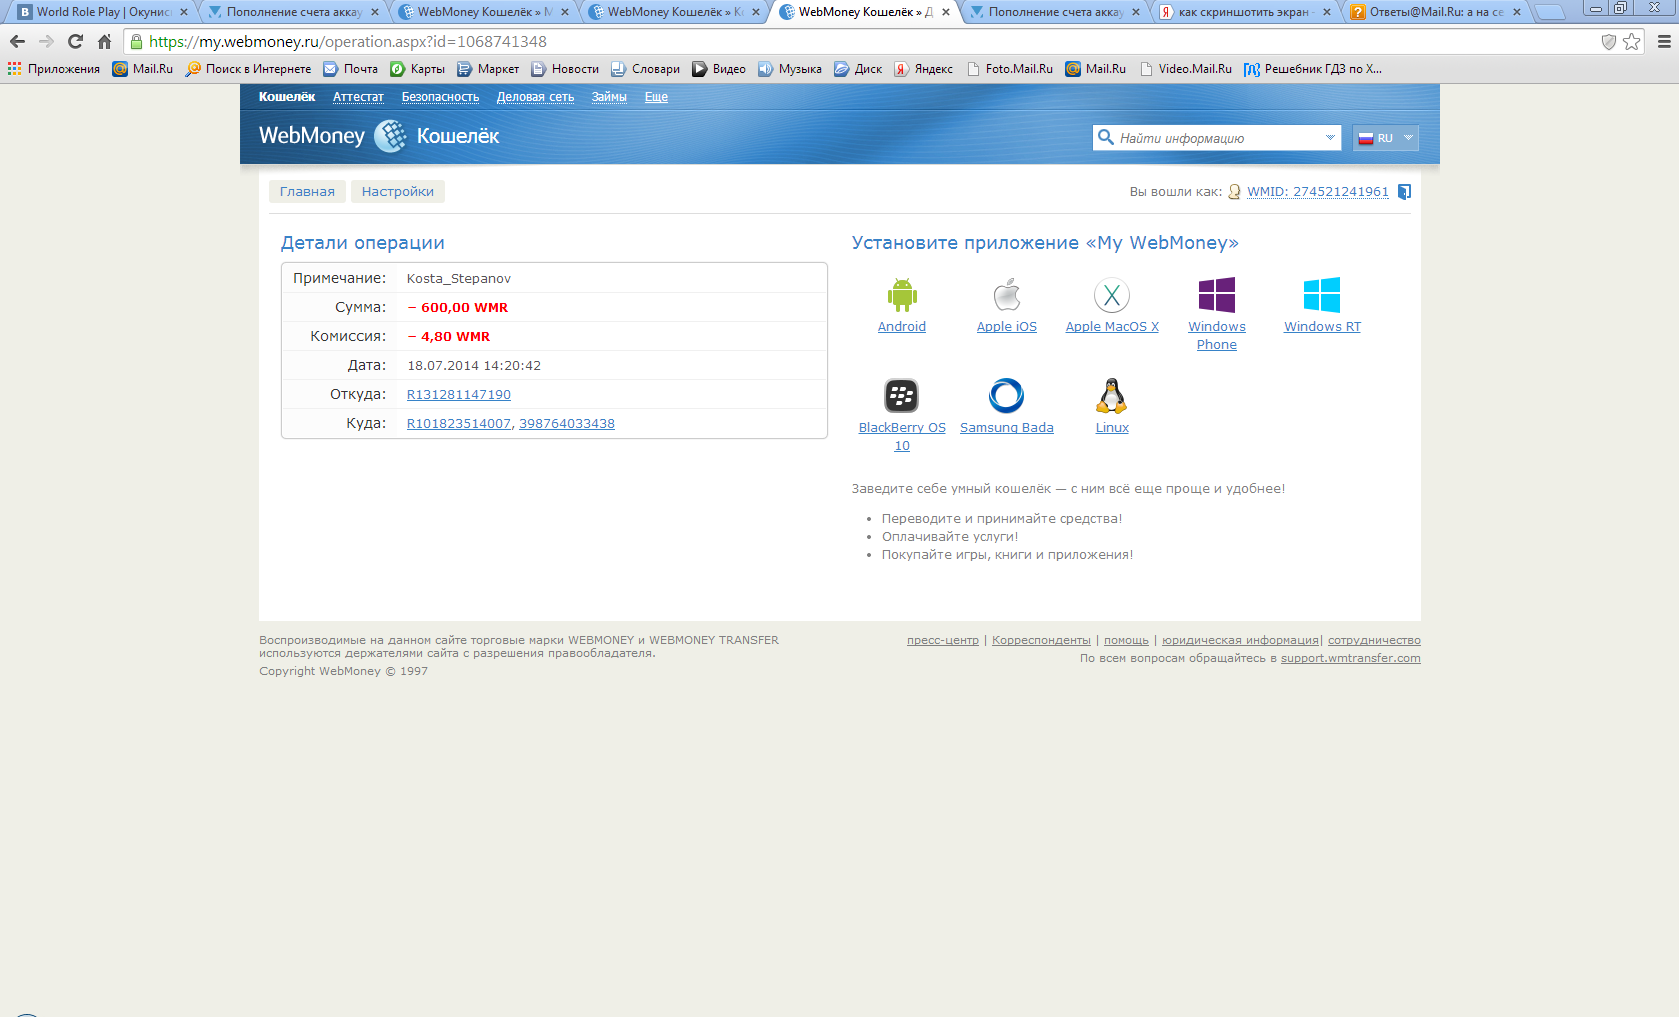1679x1017 pixels.
Task: Open Foto.Mail.Ru bookmark
Action: [x=1009, y=69]
